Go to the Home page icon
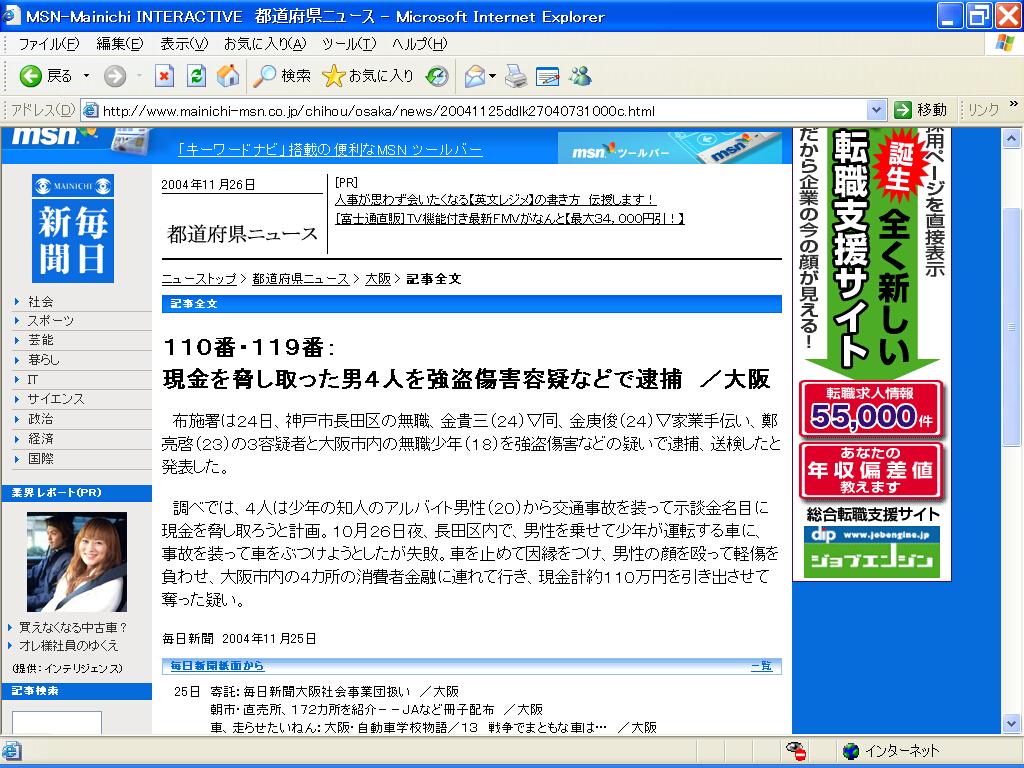The width and height of the screenshot is (1024, 768). point(228,76)
